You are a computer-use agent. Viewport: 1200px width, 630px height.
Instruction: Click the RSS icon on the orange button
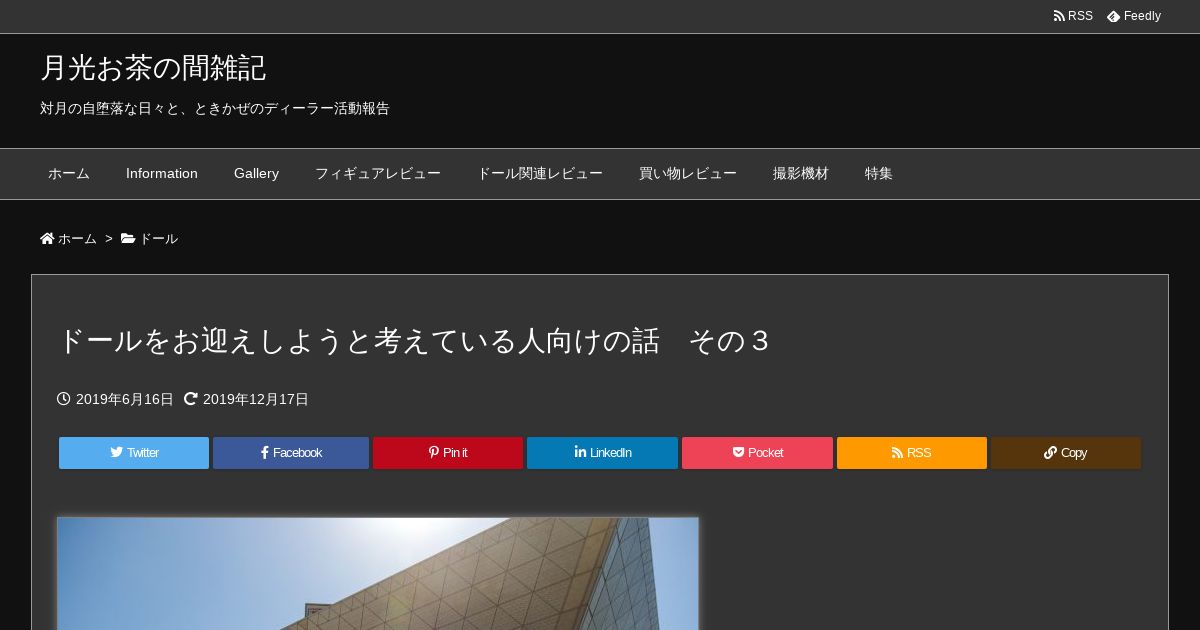tap(898, 452)
